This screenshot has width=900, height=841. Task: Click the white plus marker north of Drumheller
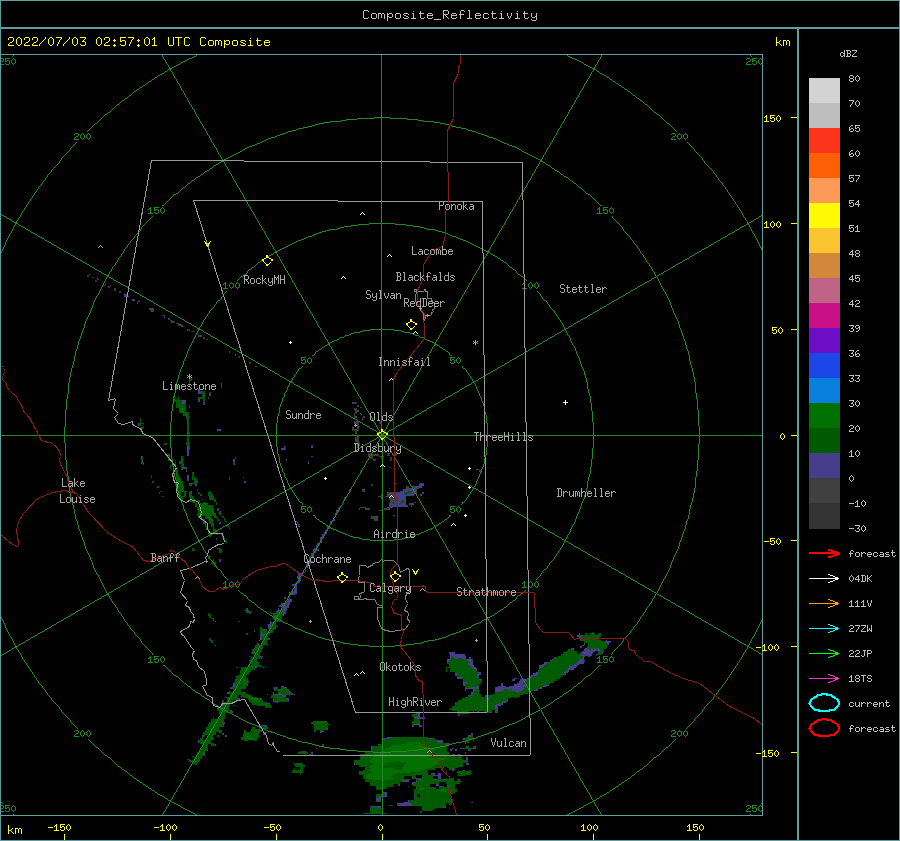[x=565, y=402]
